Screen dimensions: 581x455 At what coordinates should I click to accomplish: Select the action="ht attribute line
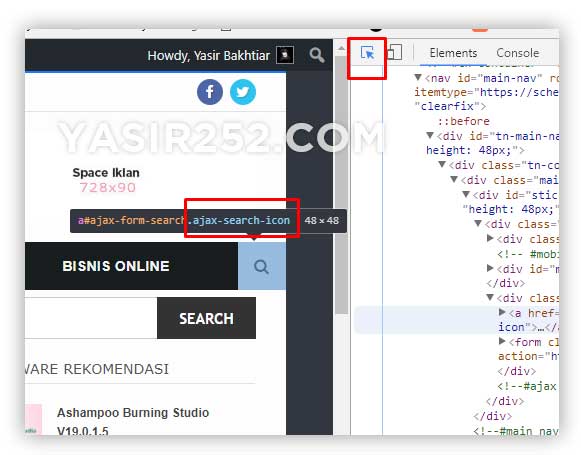coord(528,356)
